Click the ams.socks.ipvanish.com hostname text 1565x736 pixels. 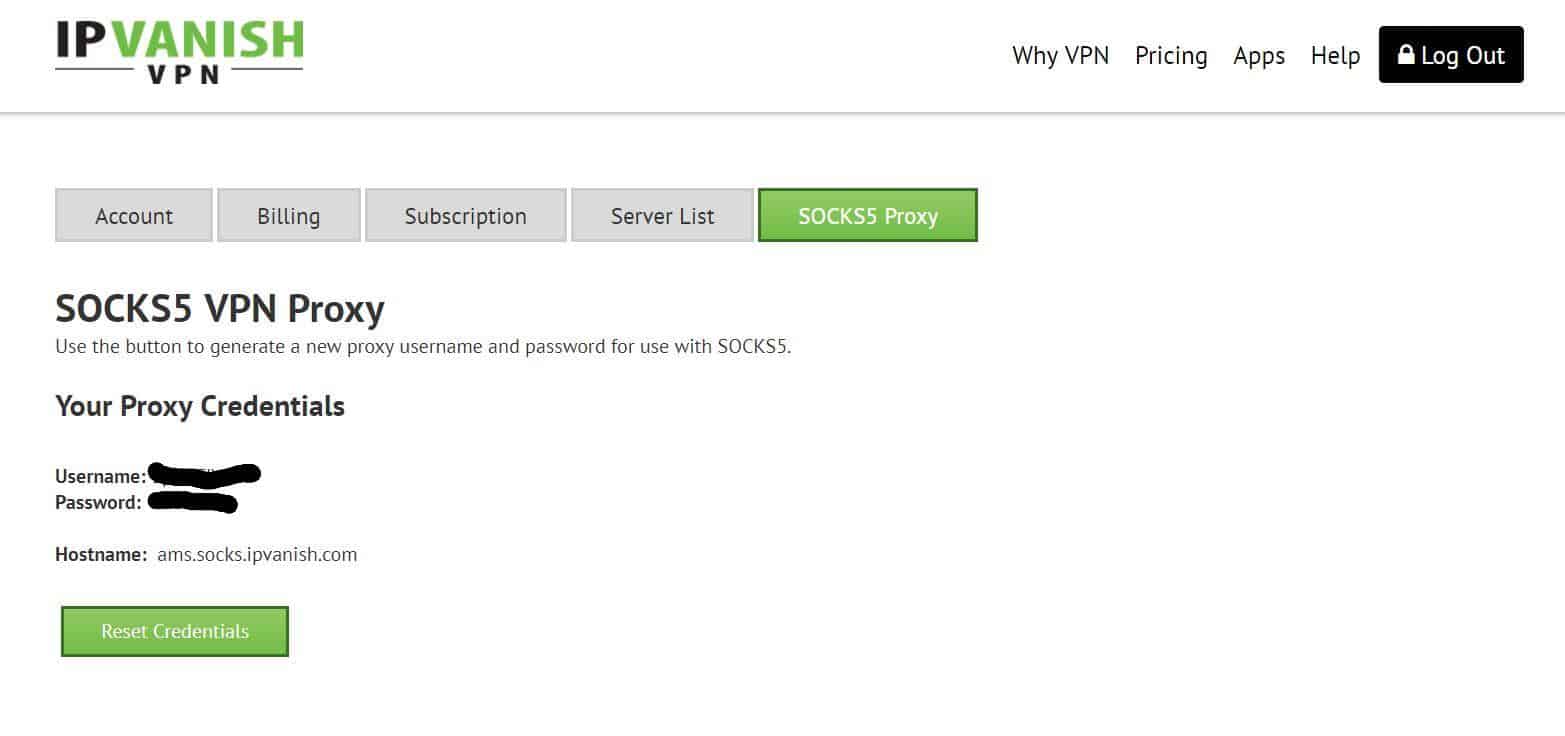[x=257, y=554]
